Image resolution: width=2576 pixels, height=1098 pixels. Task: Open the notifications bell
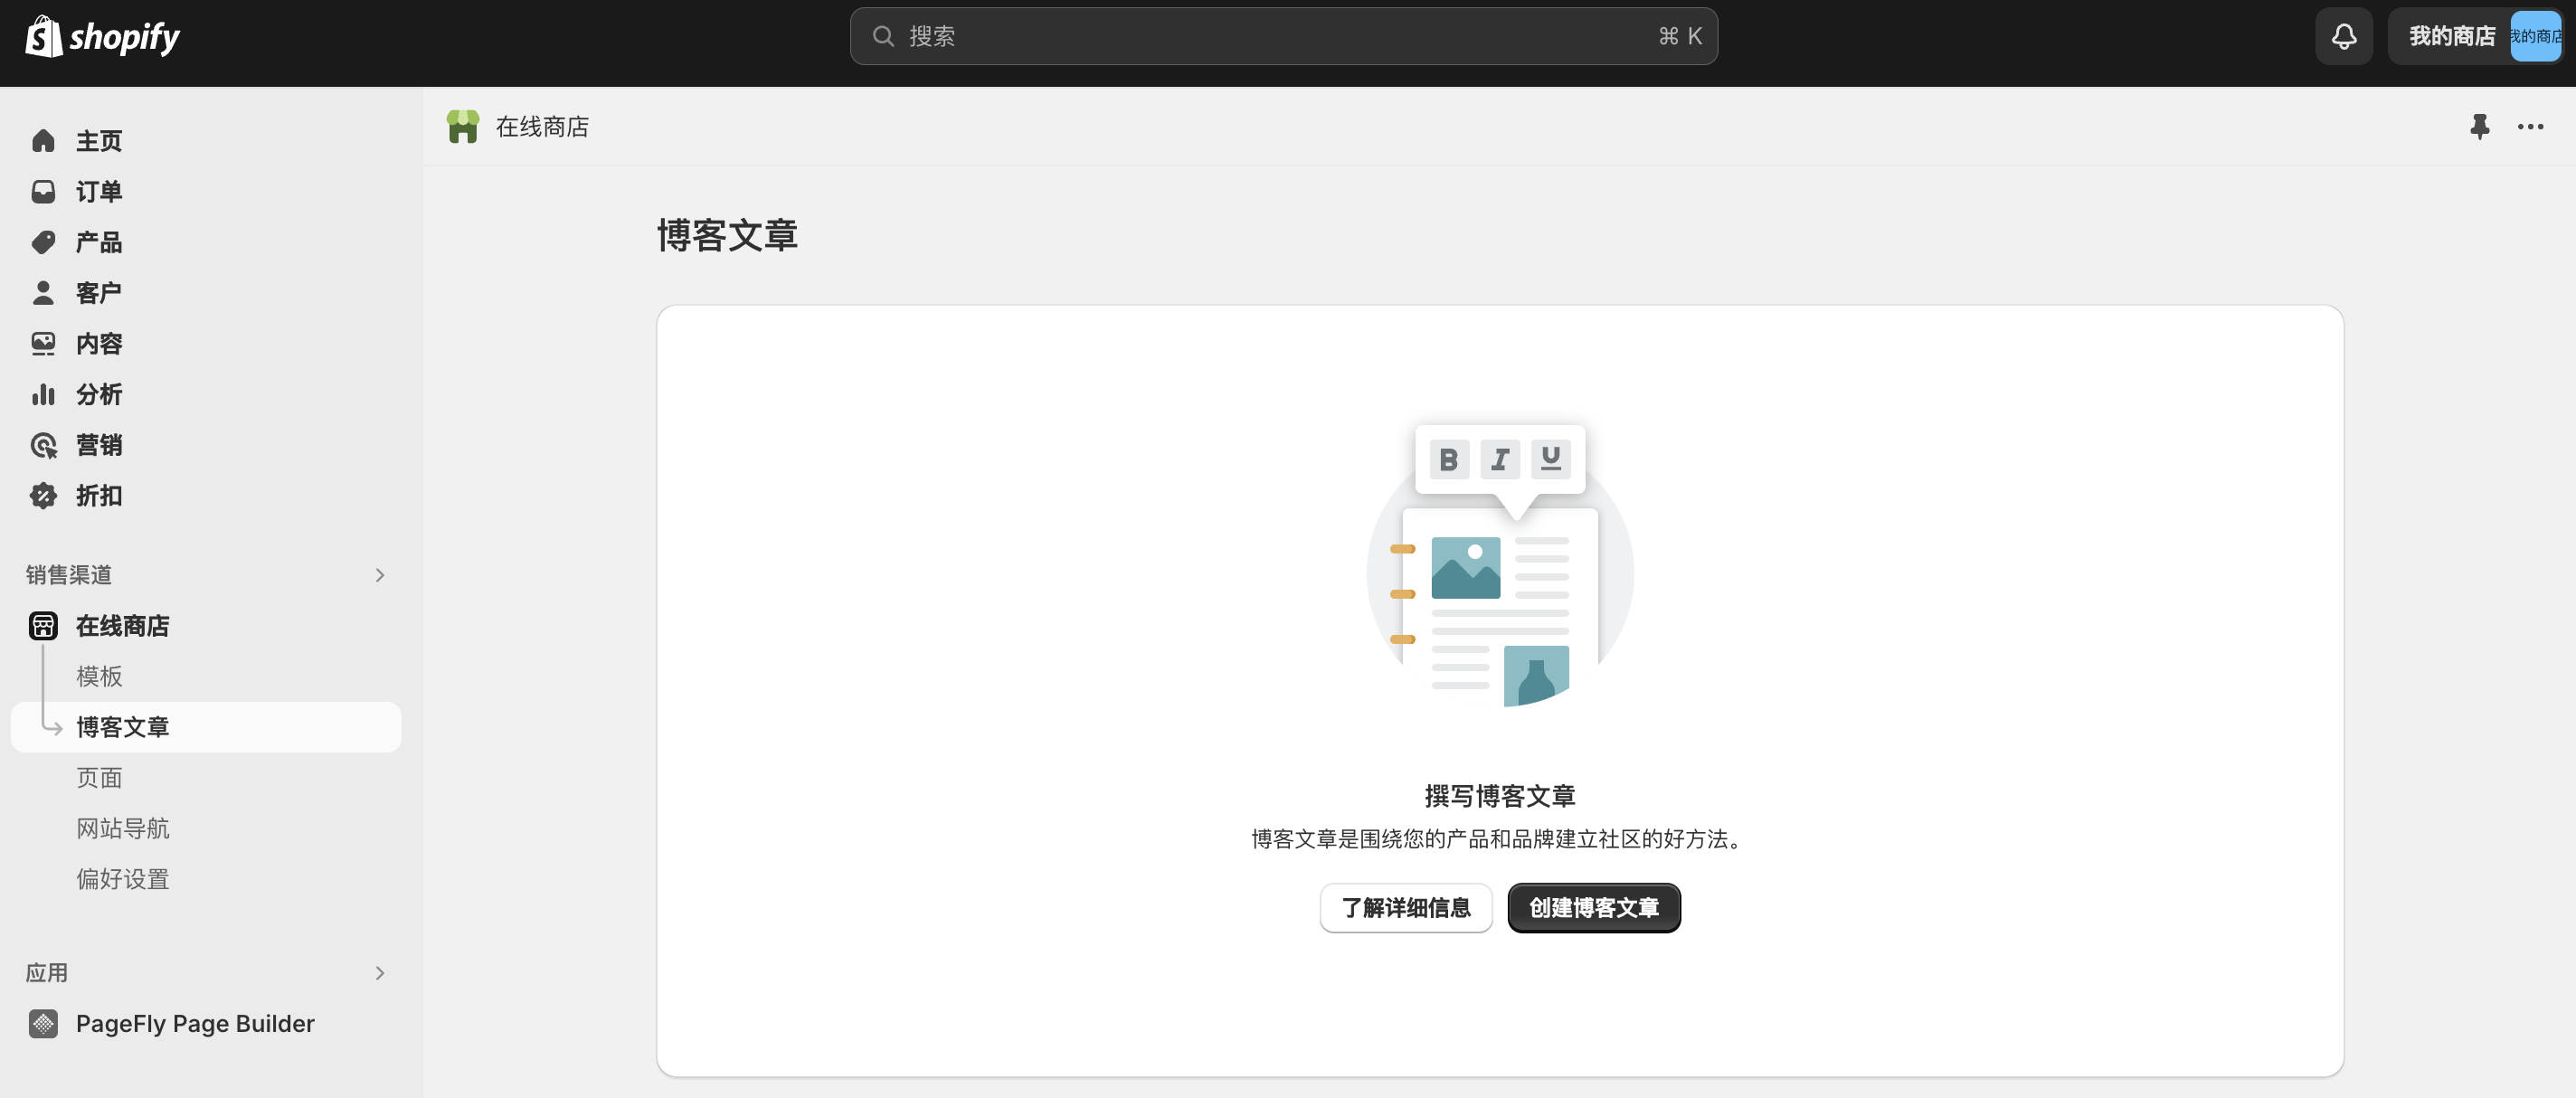2344,37
